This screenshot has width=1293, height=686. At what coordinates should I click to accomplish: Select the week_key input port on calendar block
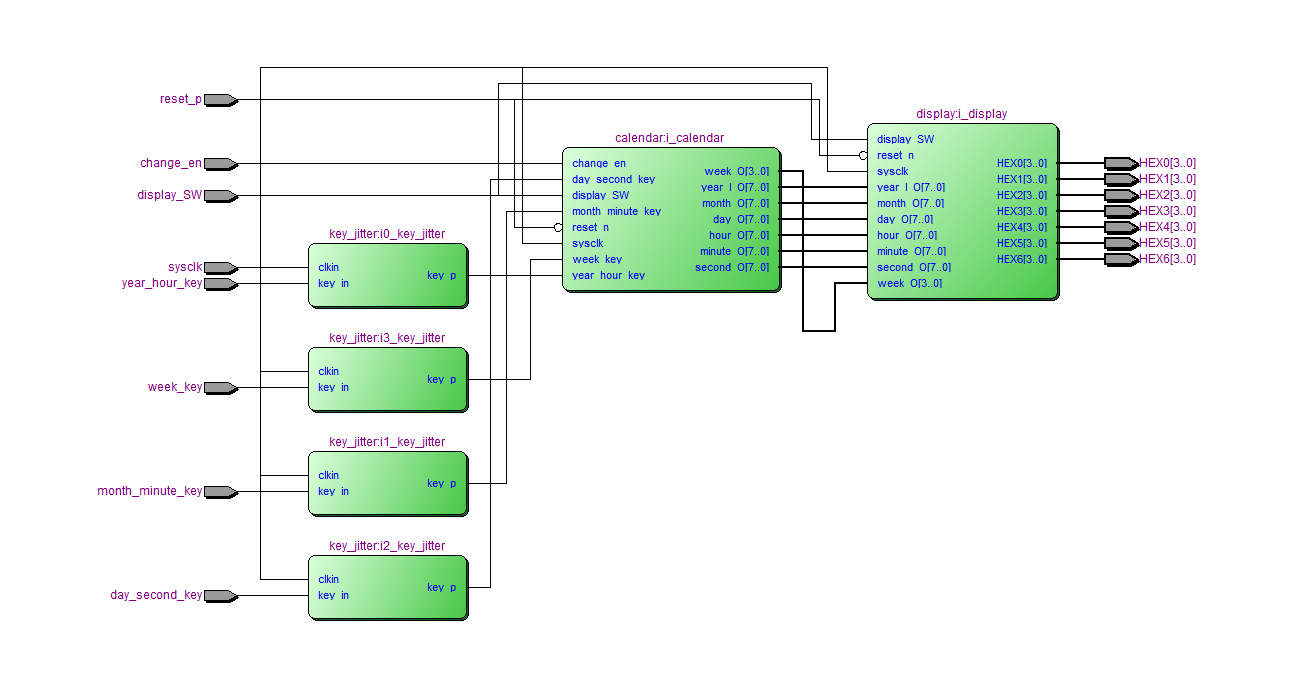click(597, 259)
